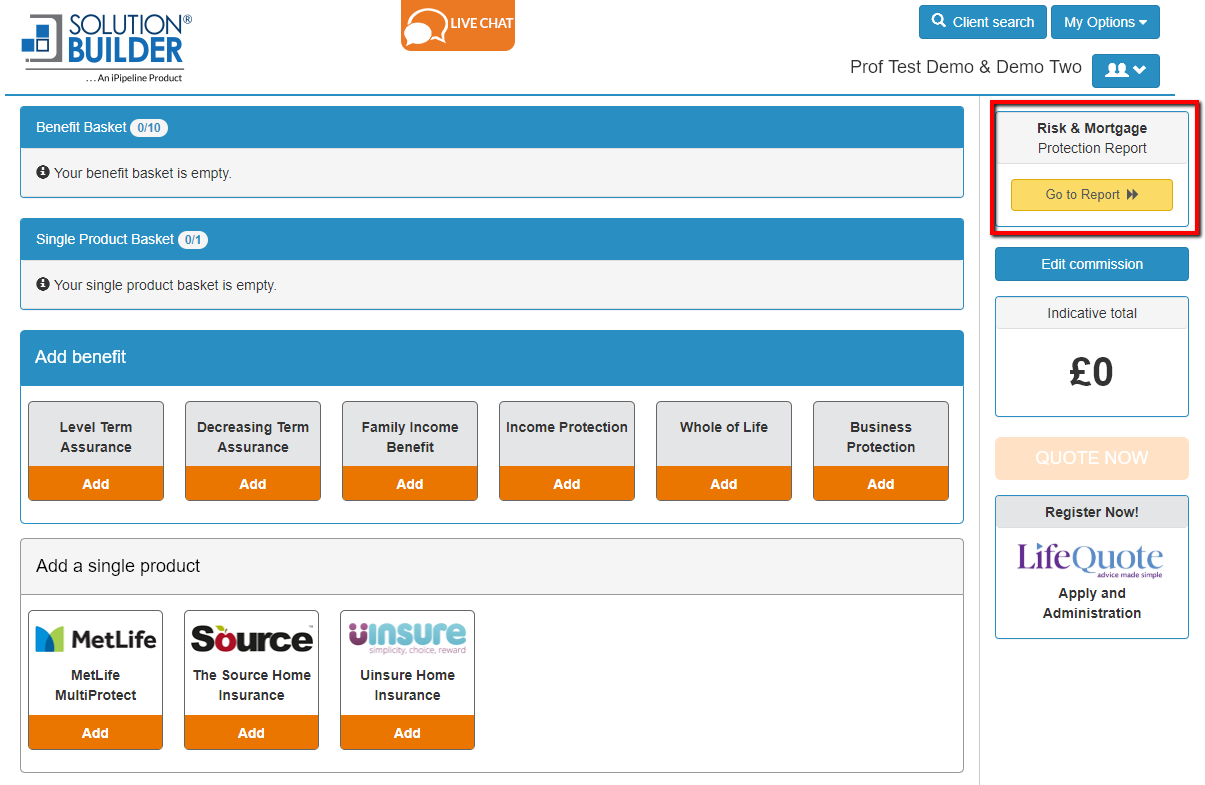The image size is (1205, 785).
Task: Expand the My Options dropdown
Action: (x=1105, y=22)
